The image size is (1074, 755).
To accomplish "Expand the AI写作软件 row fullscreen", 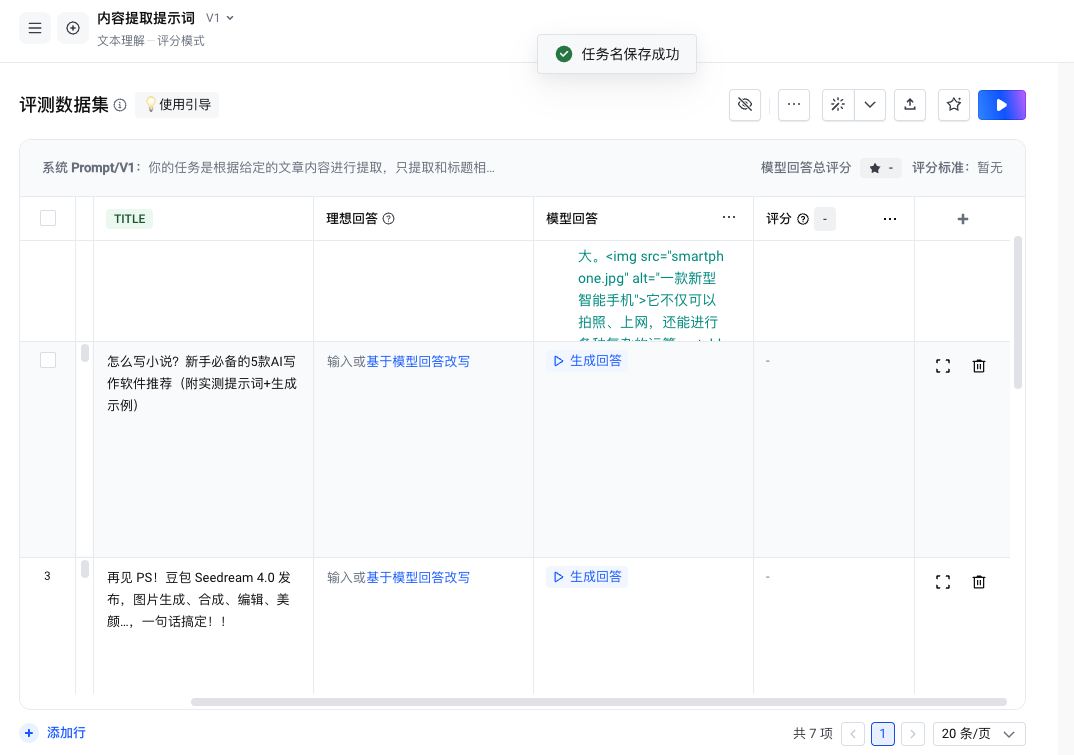I will pos(942,366).
